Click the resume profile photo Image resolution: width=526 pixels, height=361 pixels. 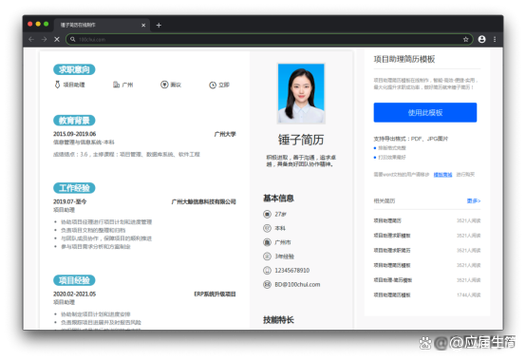(301, 93)
